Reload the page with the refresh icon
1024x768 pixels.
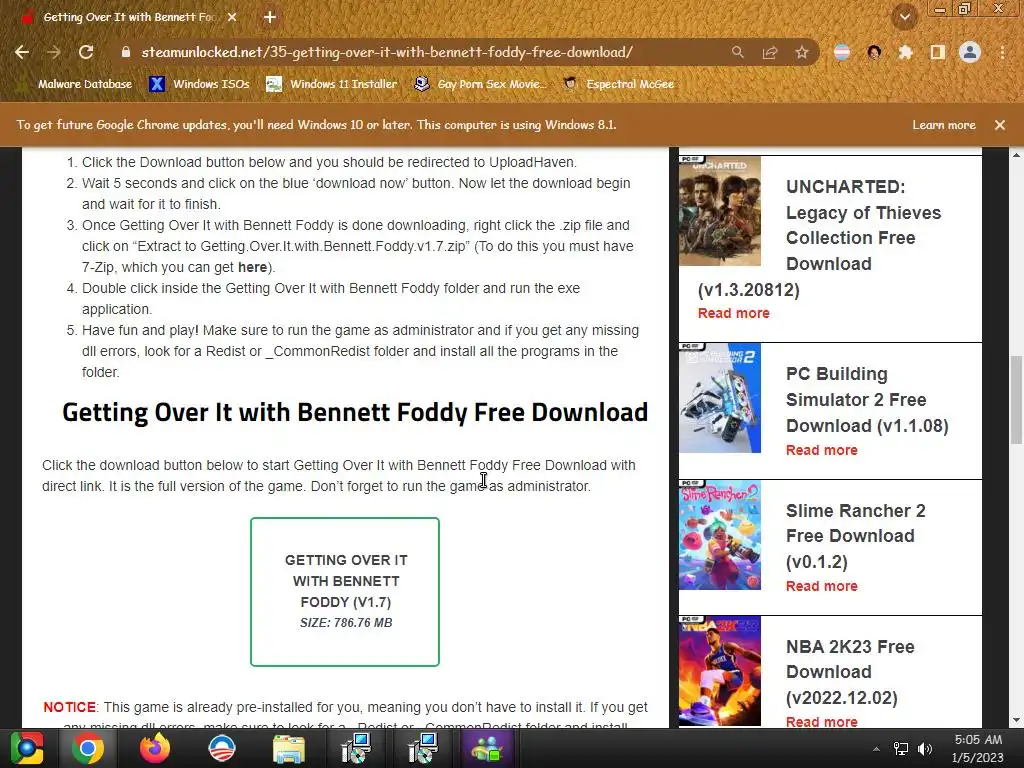tap(86, 52)
